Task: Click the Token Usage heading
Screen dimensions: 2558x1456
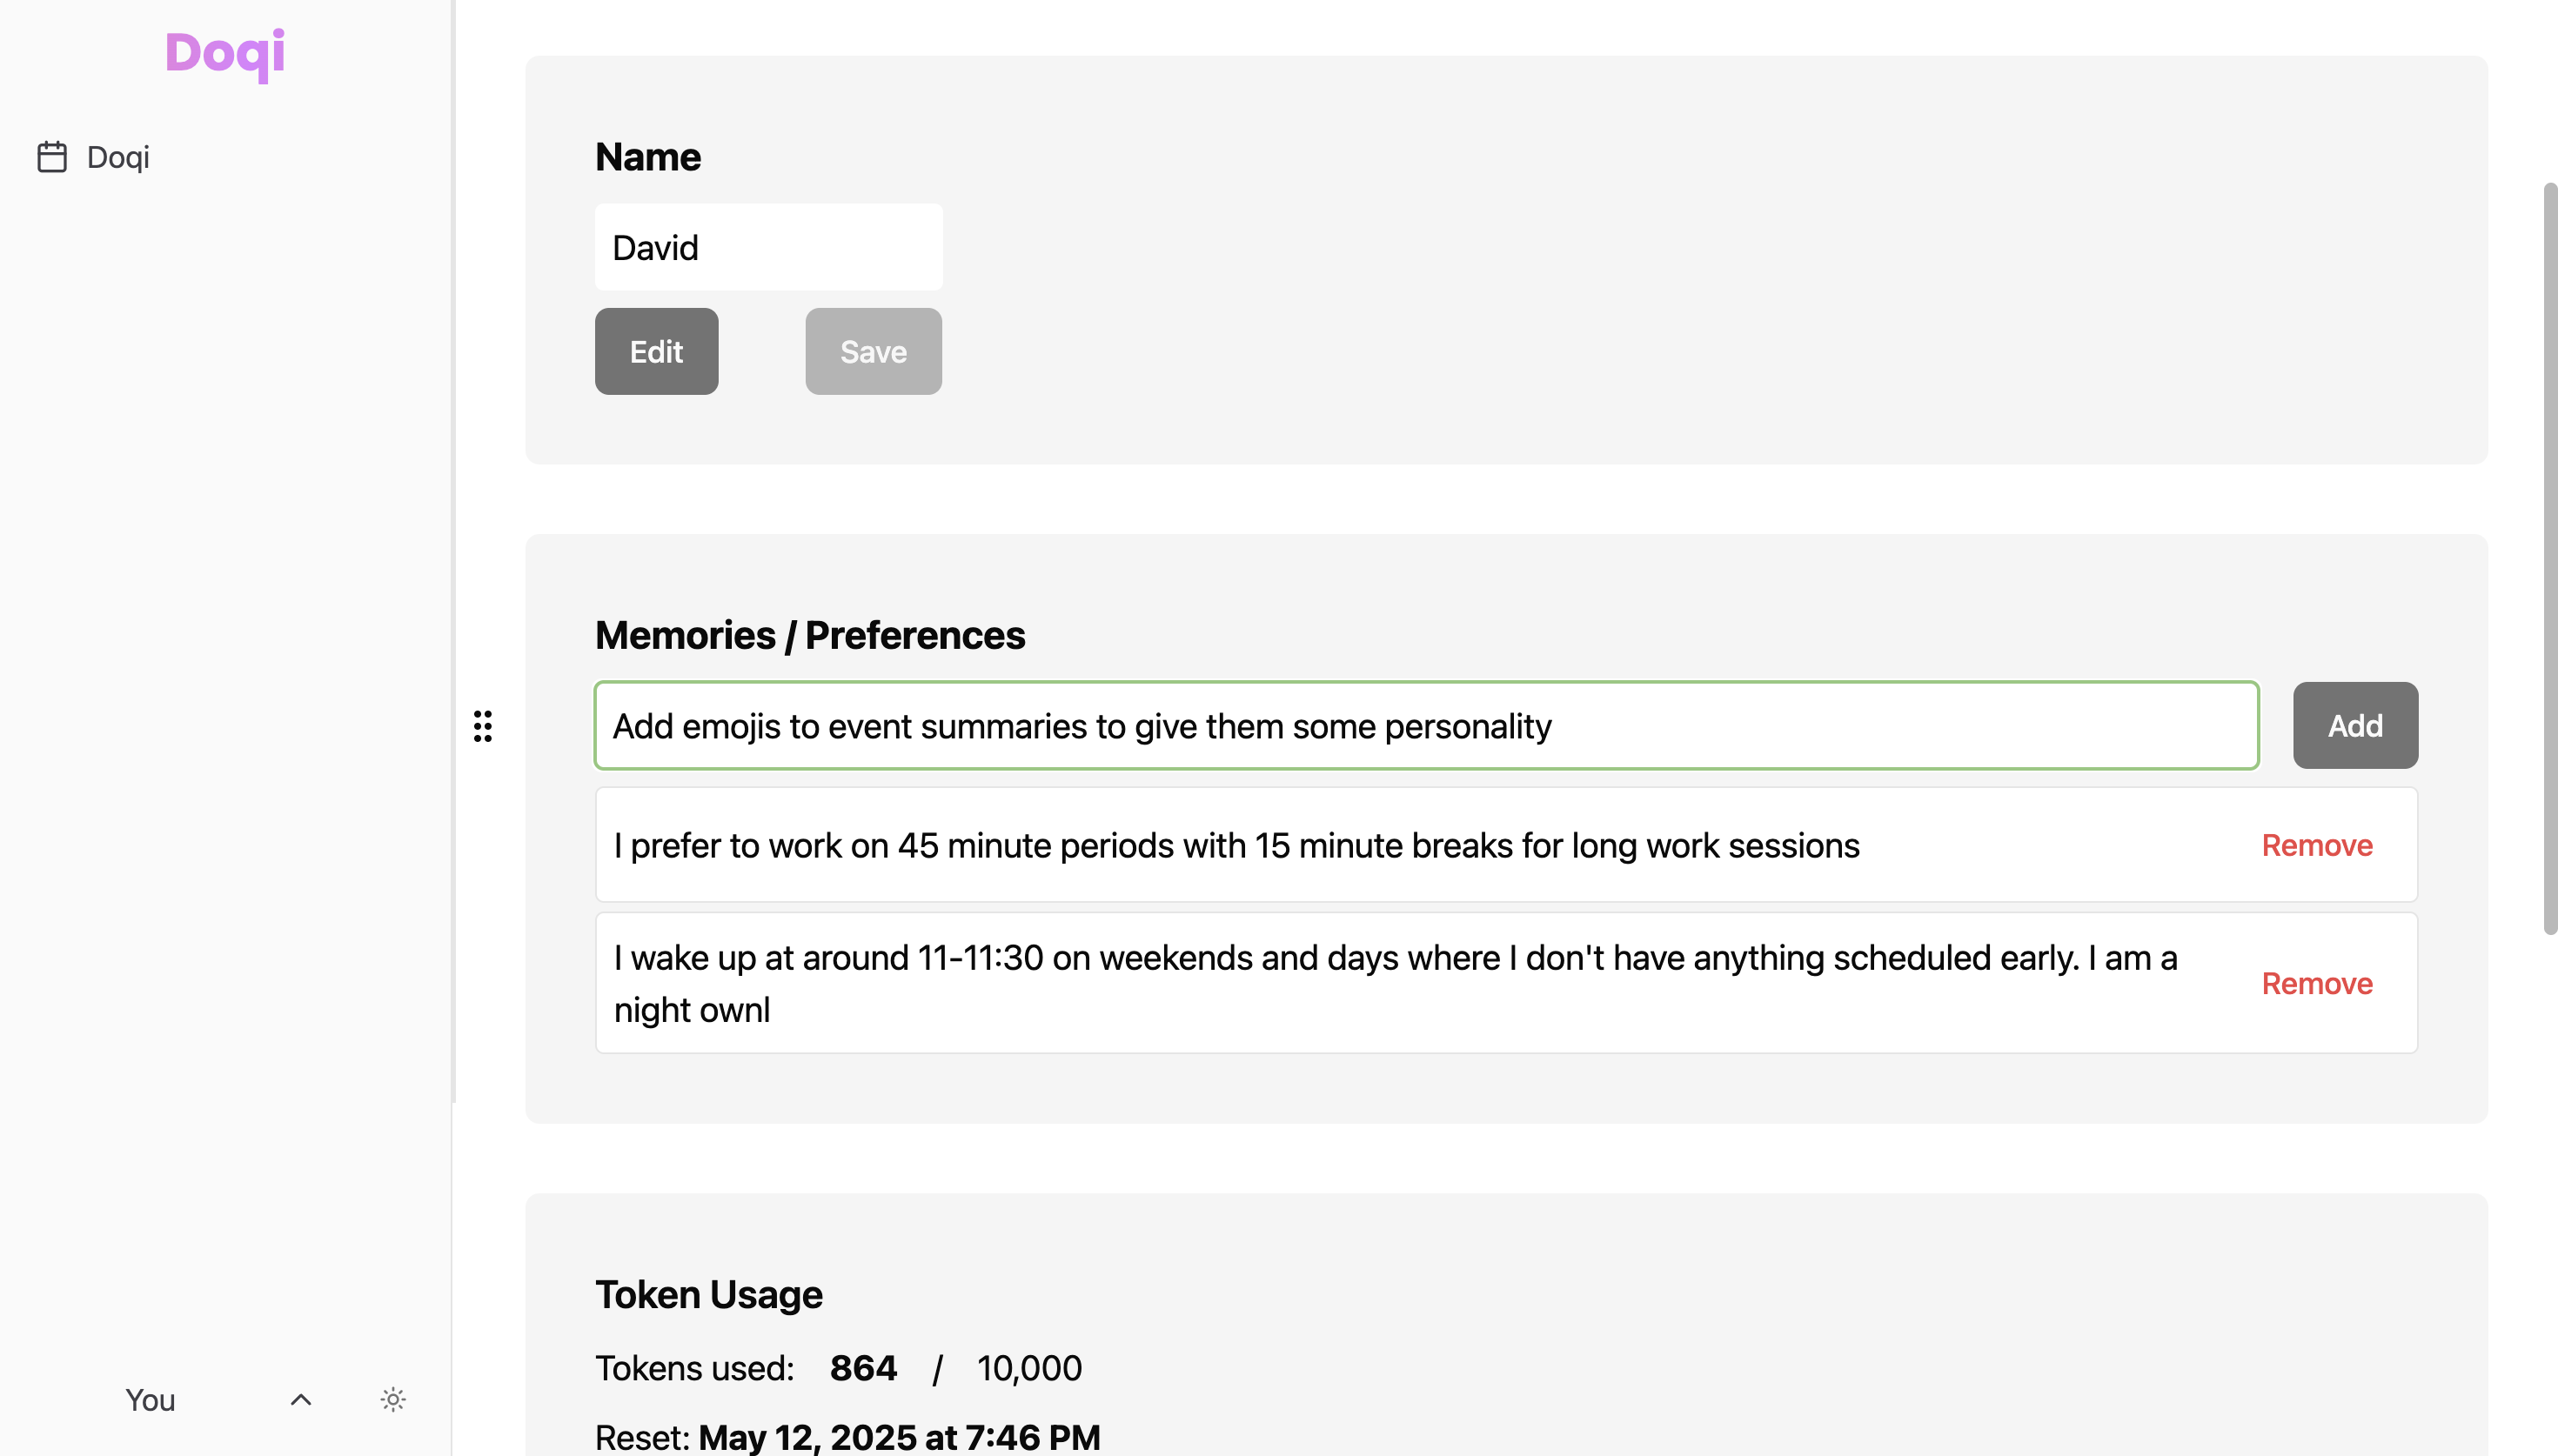Action: 709,1295
